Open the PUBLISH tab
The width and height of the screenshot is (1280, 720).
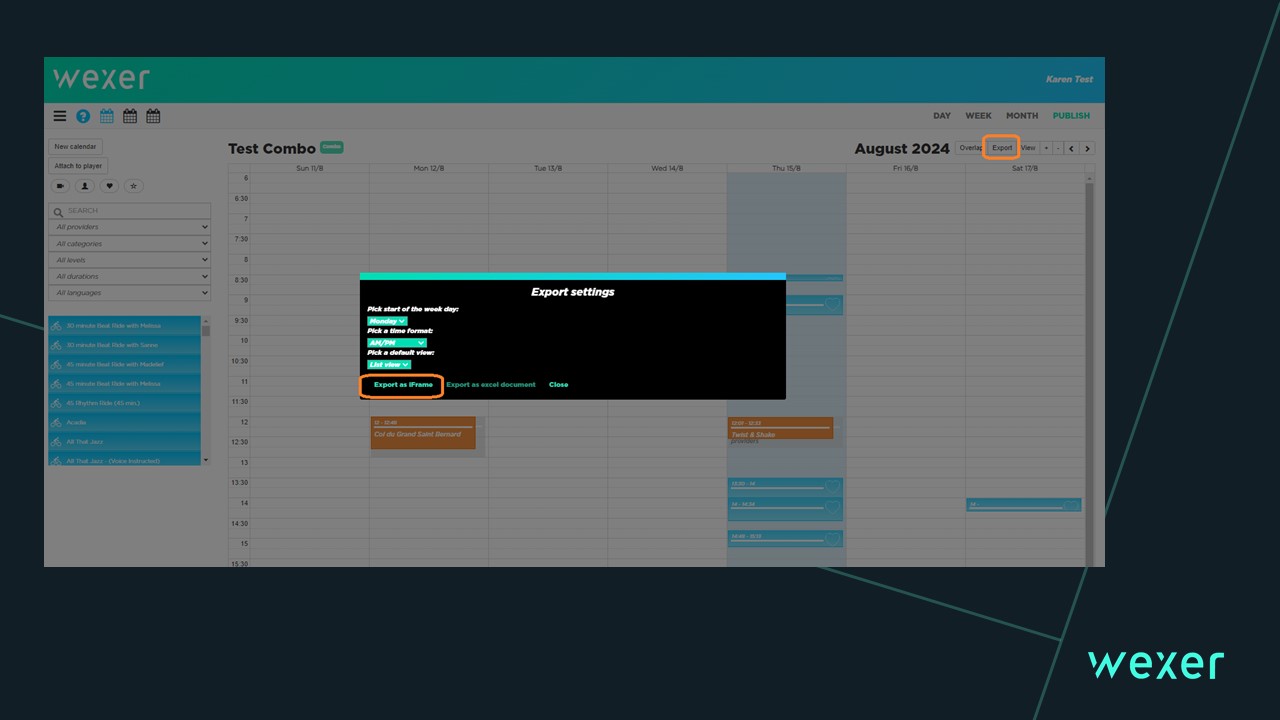pos(1071,116)
